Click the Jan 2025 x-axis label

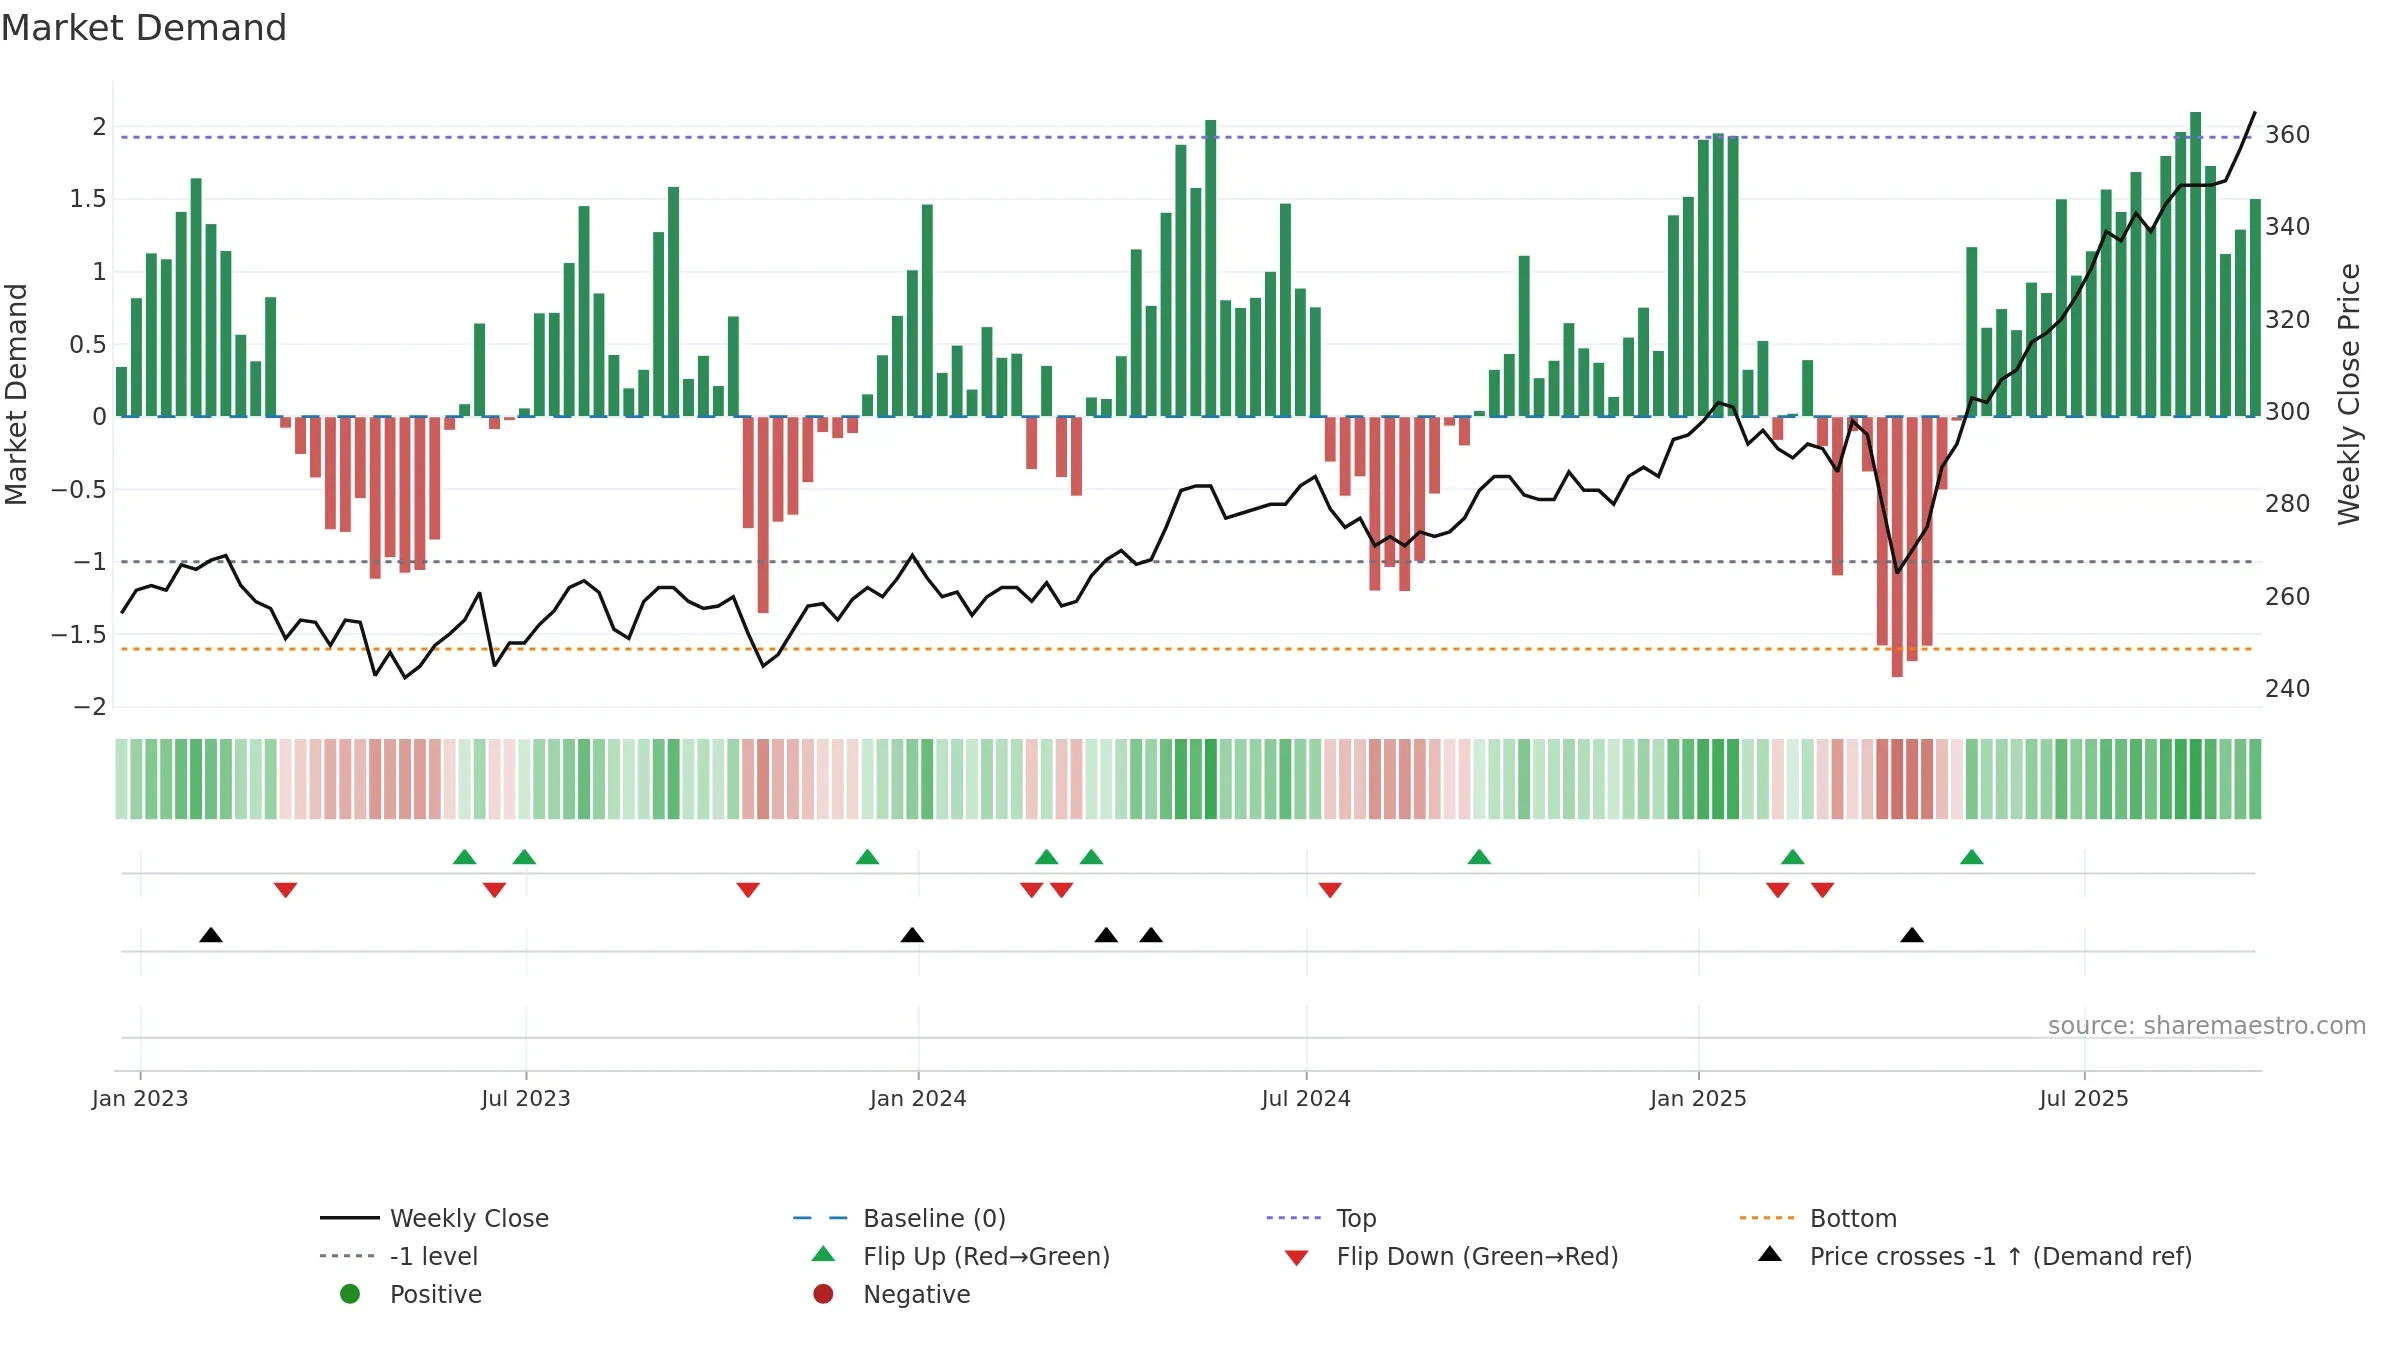click(x=1698, y=1098)
